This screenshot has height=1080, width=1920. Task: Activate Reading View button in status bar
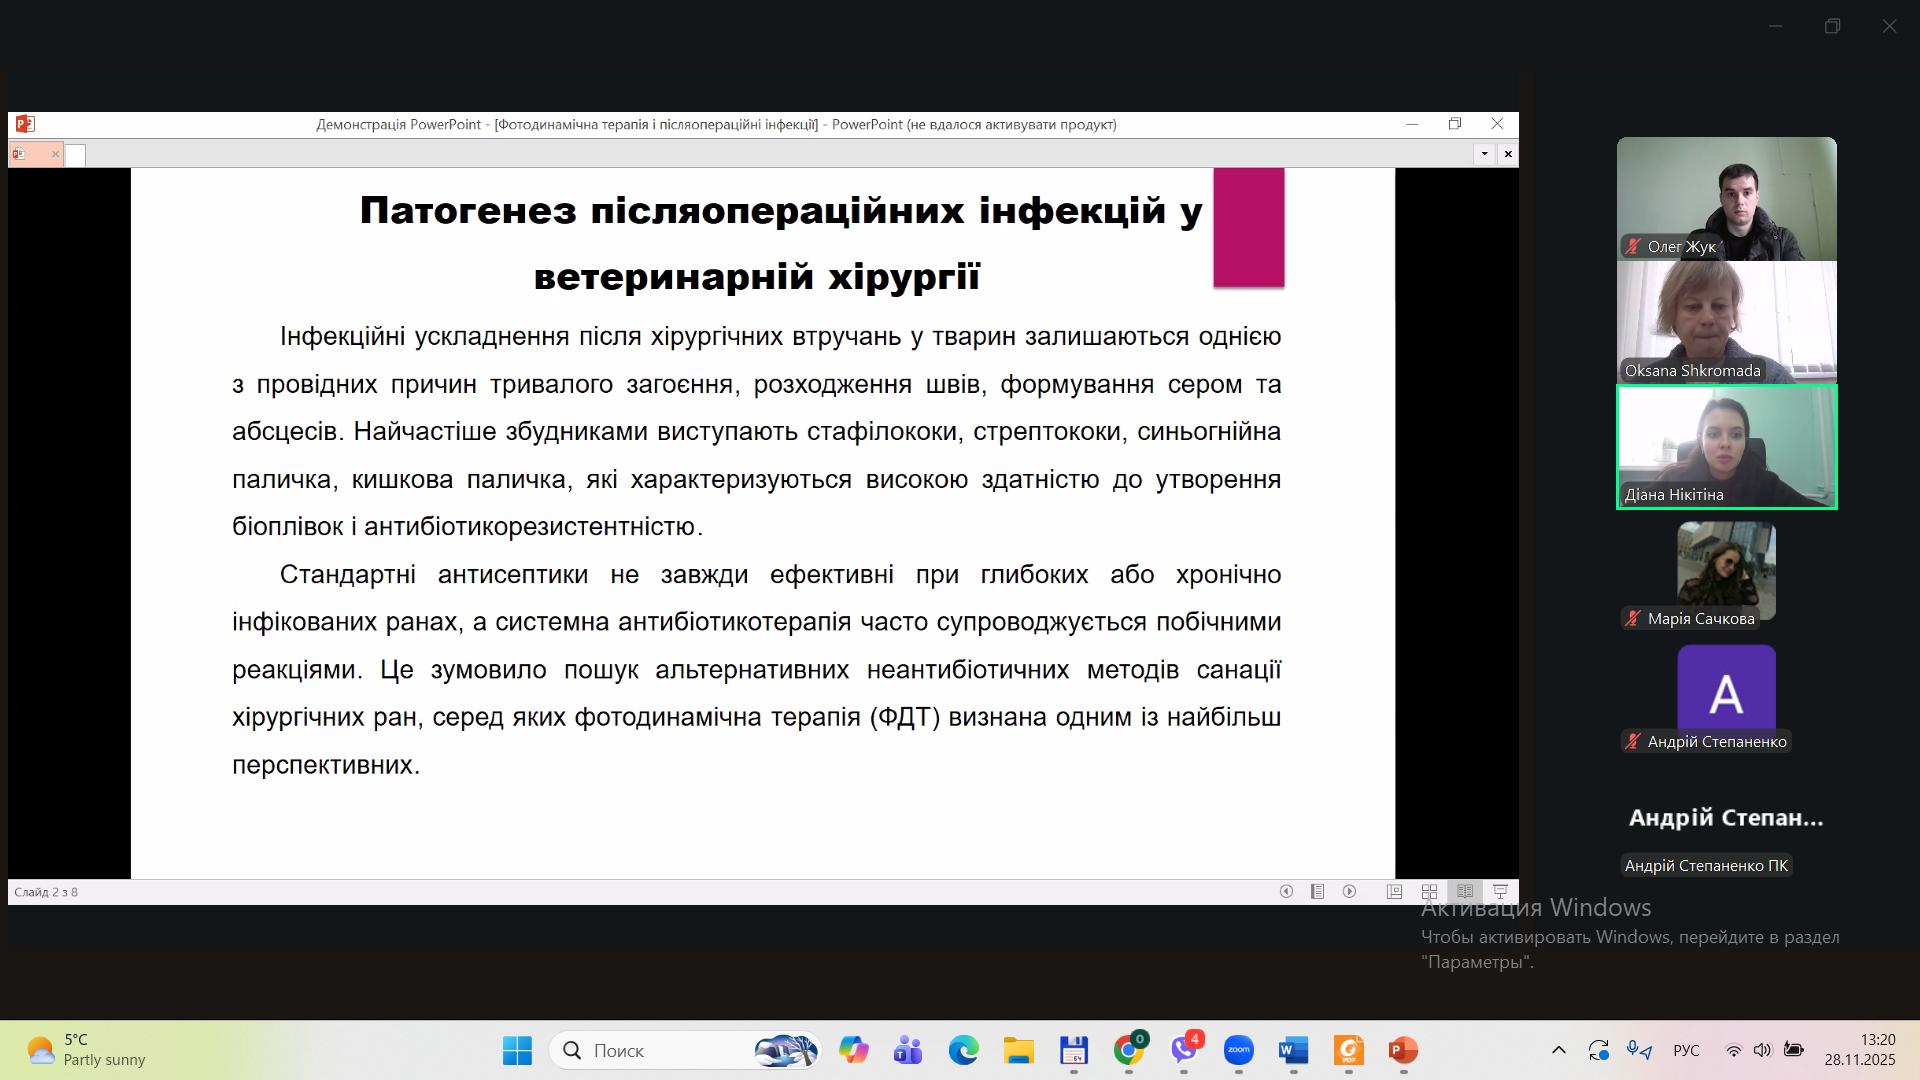pos(1465,891)
